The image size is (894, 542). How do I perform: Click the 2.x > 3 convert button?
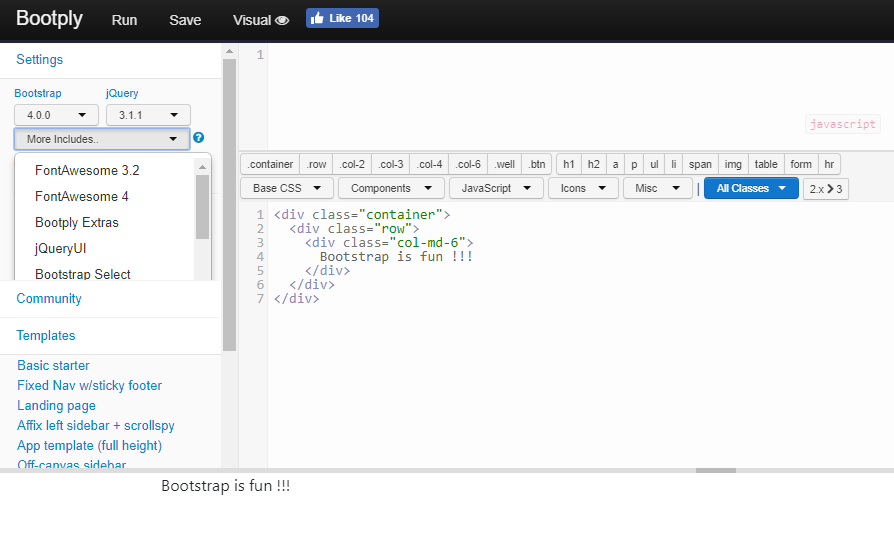pyautogui.click(x=826, y=189)
